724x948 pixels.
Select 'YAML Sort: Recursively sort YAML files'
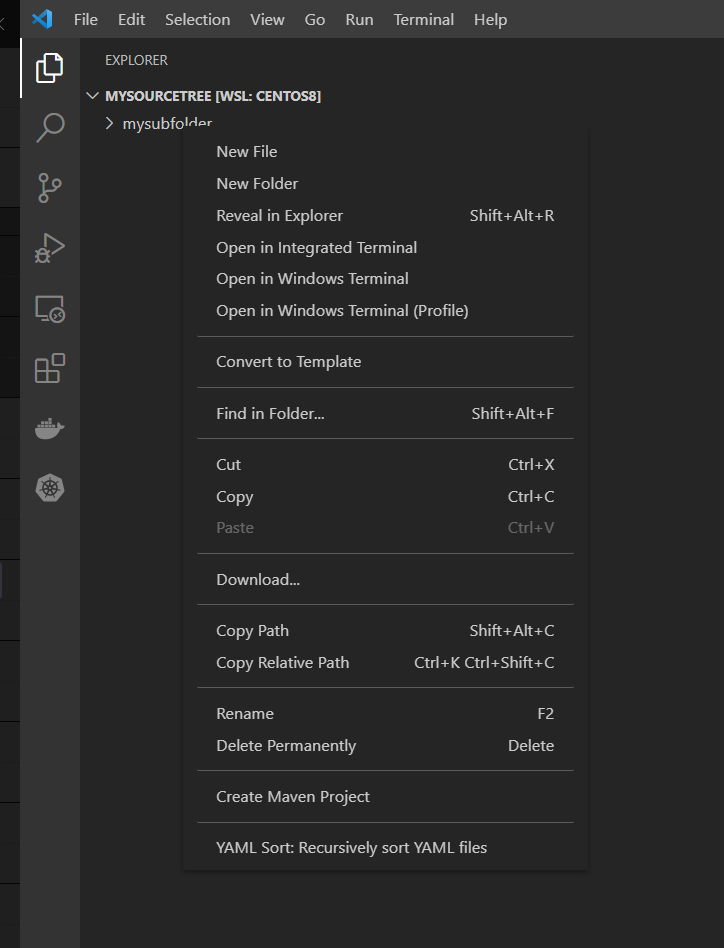point(351,847)
